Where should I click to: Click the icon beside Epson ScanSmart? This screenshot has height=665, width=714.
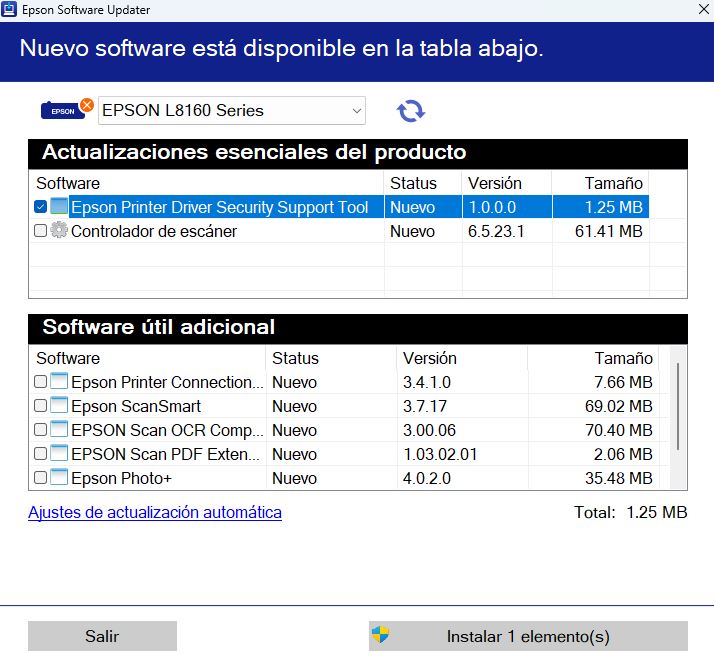[59, 405]
